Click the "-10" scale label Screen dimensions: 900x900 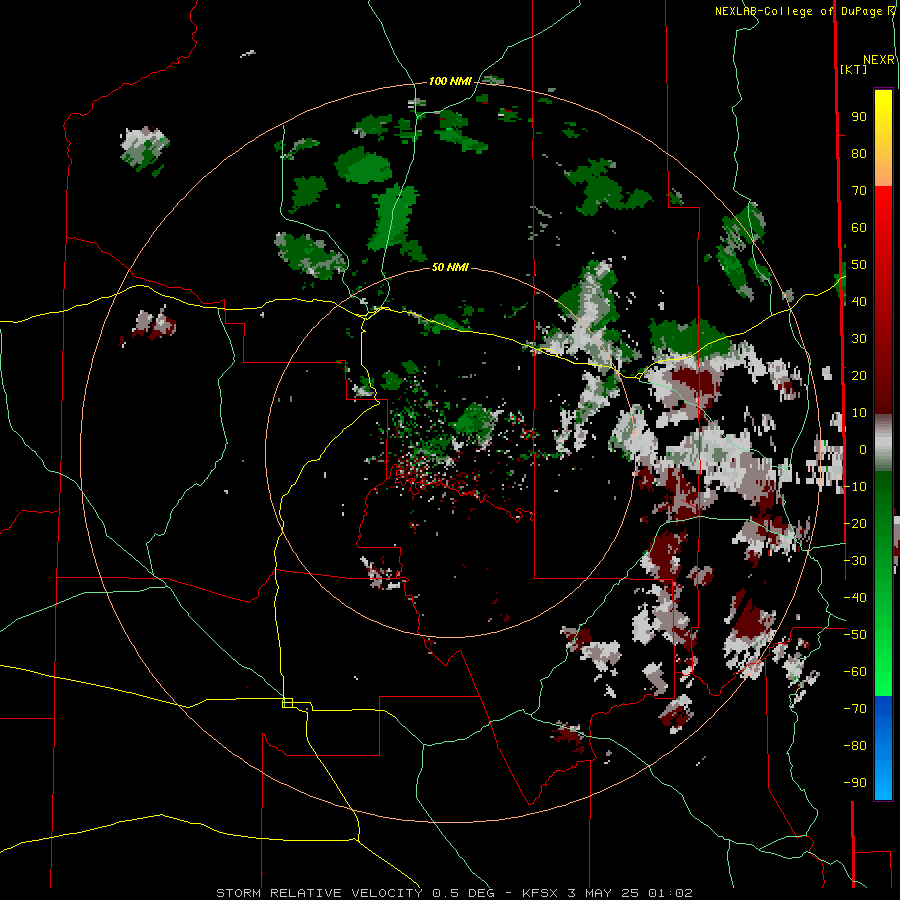[x=855, y=487]
